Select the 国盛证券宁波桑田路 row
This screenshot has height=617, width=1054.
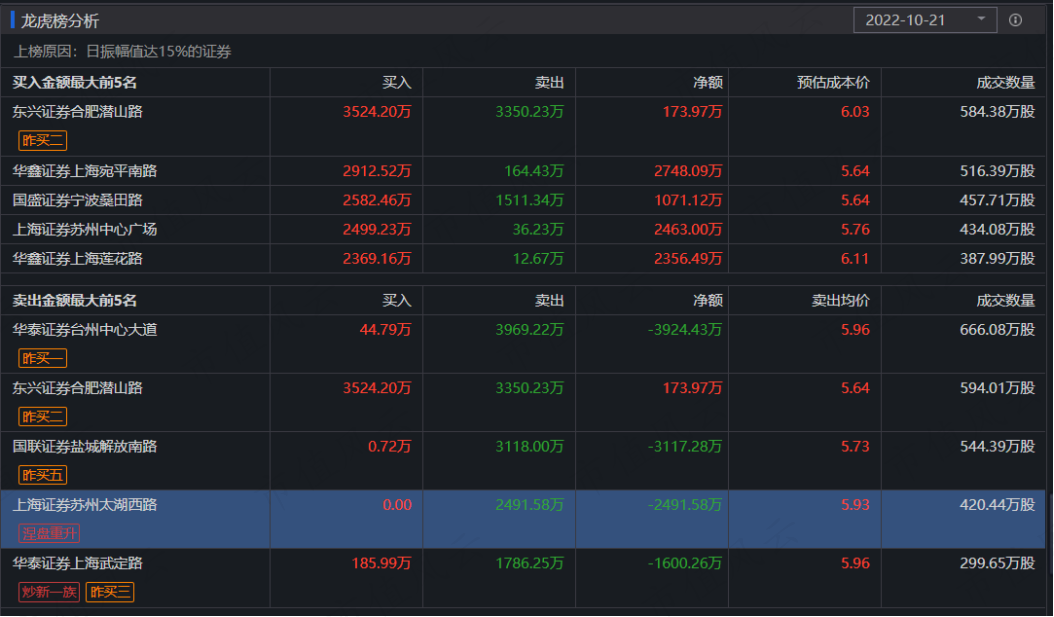523,200
